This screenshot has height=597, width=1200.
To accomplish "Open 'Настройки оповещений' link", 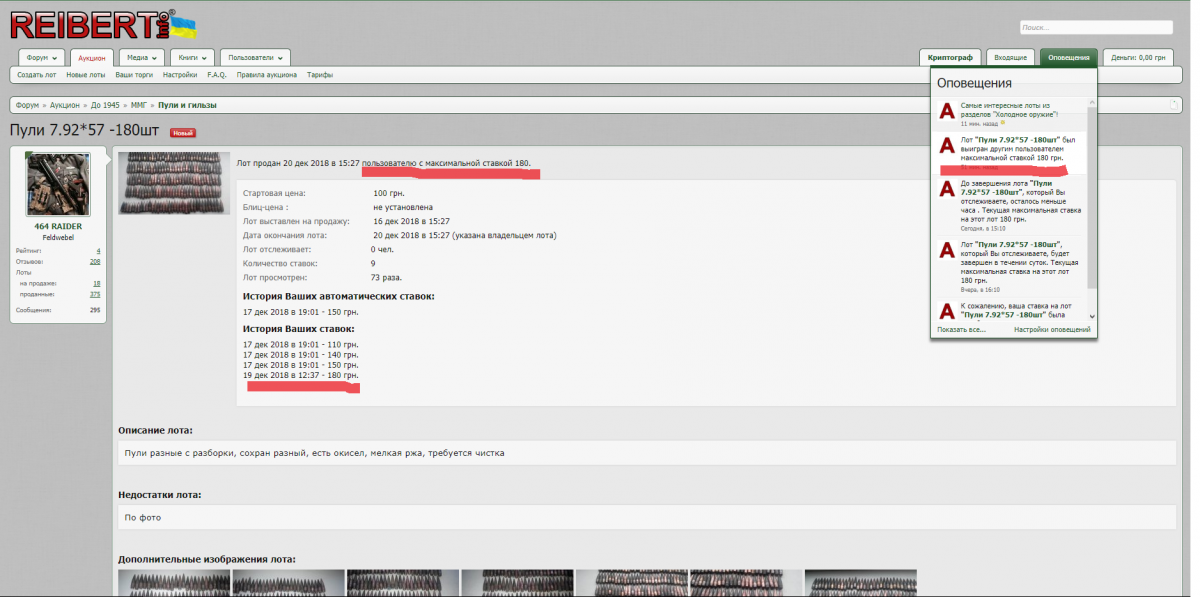I will pyautogui.click(x=1052, y=329).
